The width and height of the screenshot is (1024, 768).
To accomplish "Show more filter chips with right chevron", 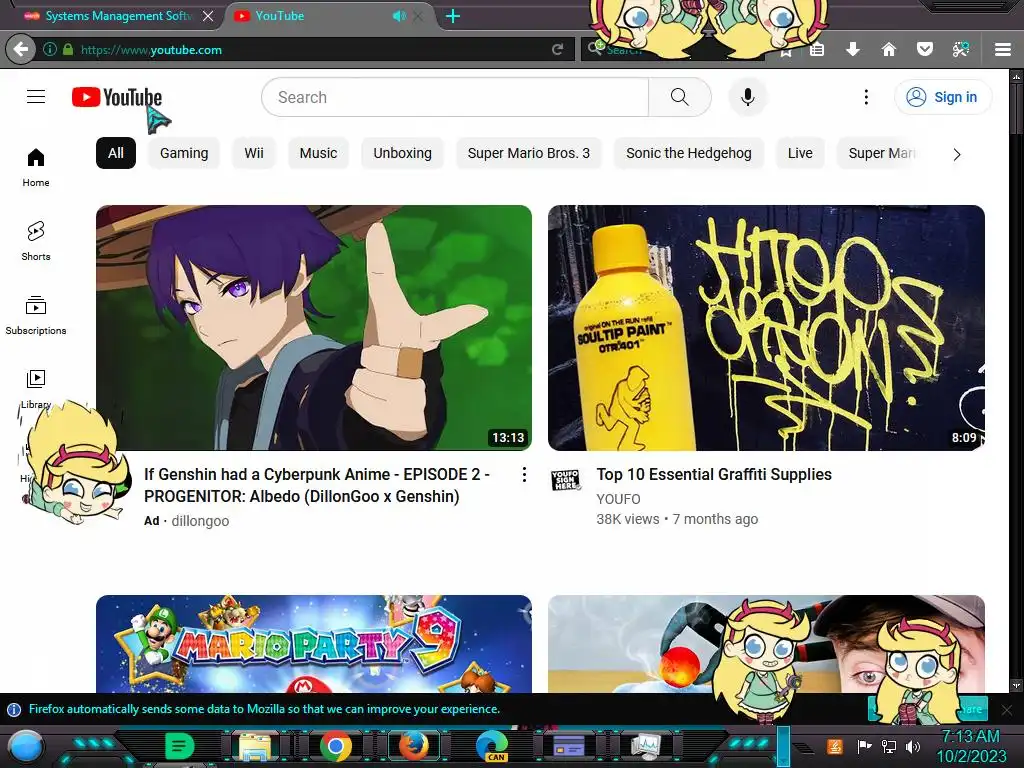I will tap(957, 154).
